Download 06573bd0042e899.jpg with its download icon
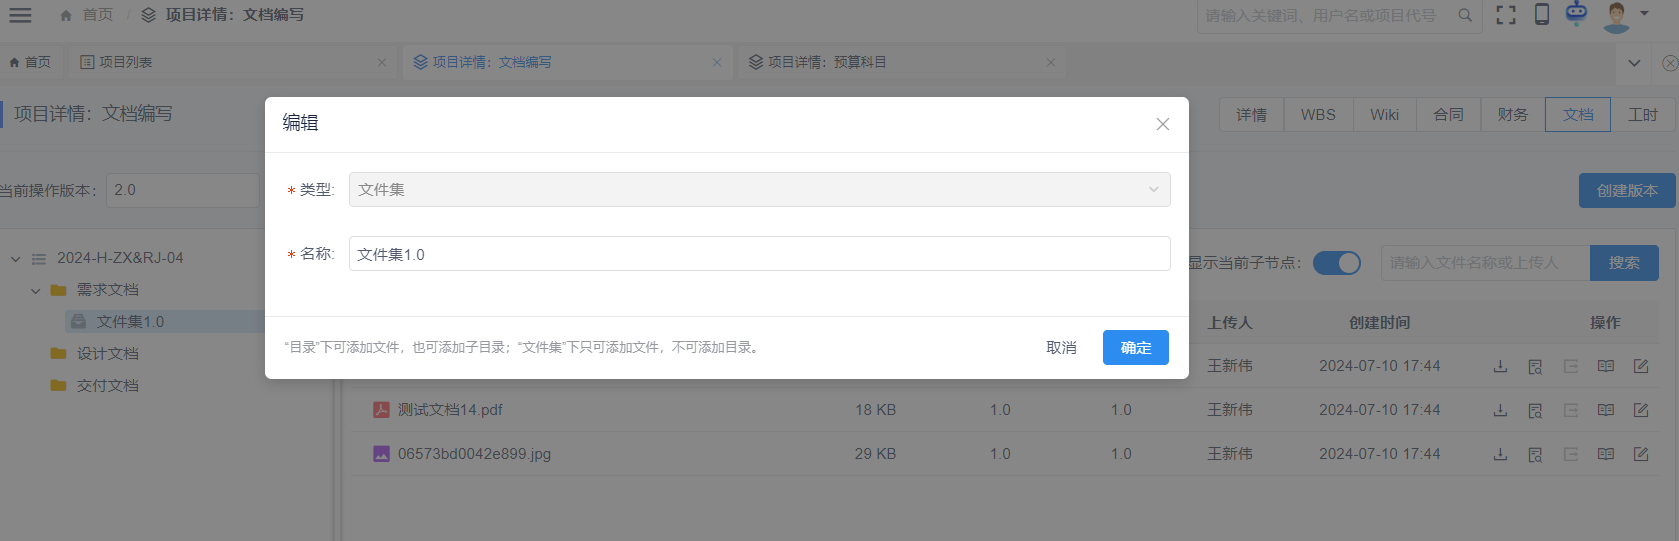 click(x=1500, y=454)
